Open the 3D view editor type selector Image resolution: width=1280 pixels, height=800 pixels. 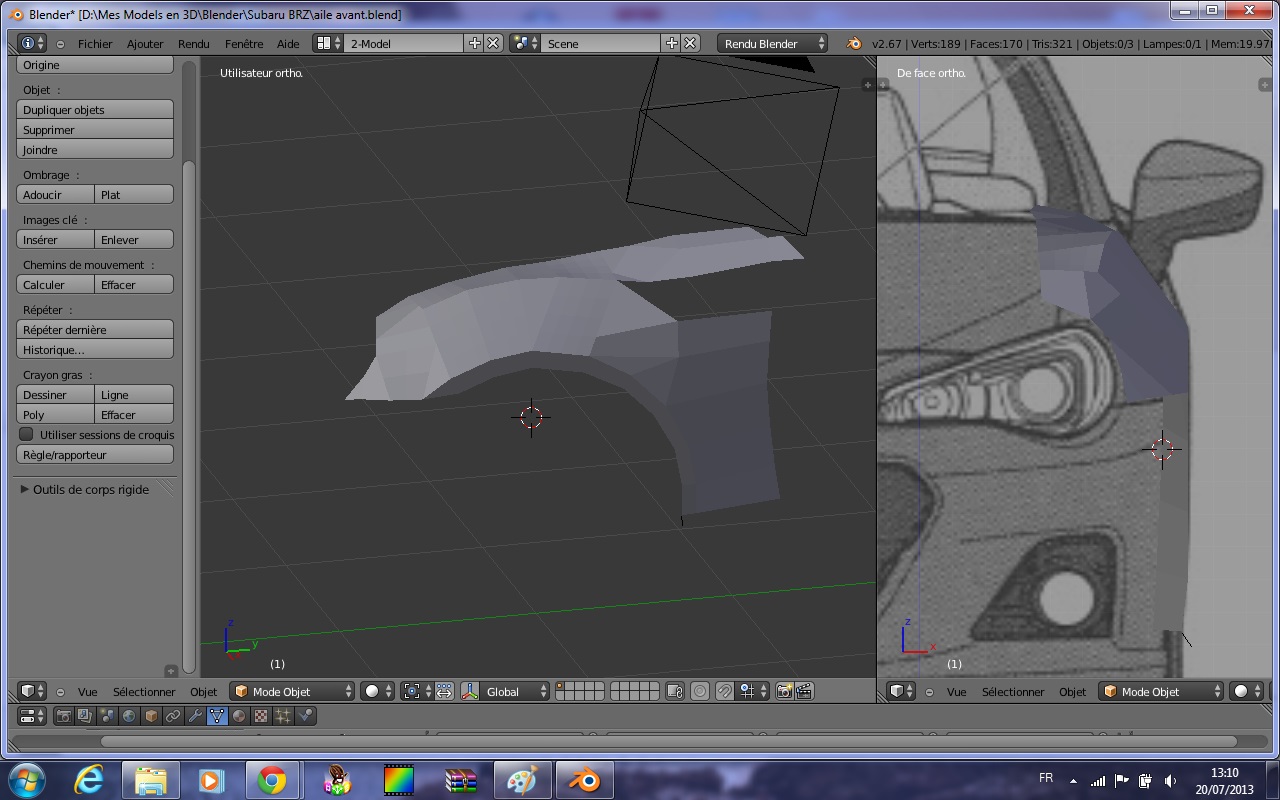33,691
